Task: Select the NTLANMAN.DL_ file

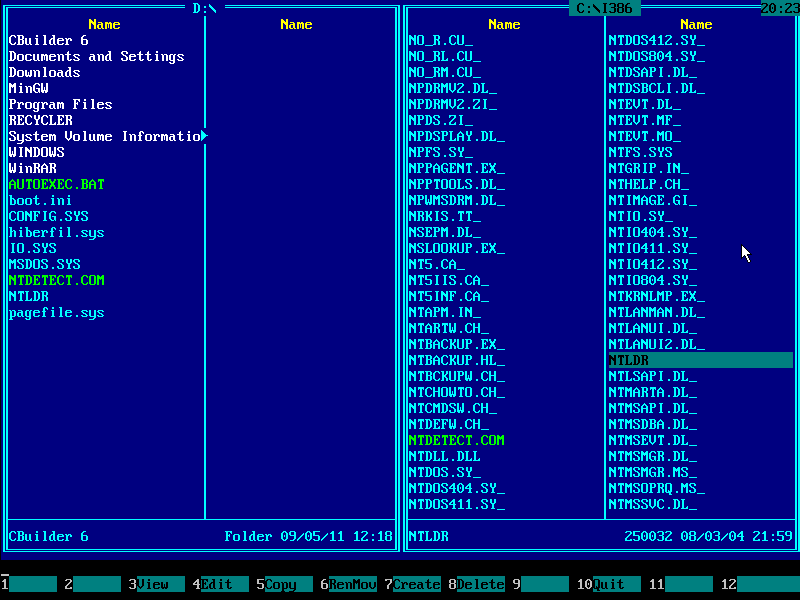Action: click(657, 312)
